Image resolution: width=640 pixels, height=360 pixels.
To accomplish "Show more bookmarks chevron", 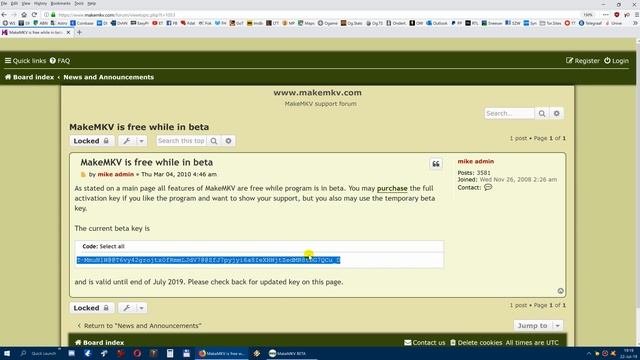I will point(635,23).
